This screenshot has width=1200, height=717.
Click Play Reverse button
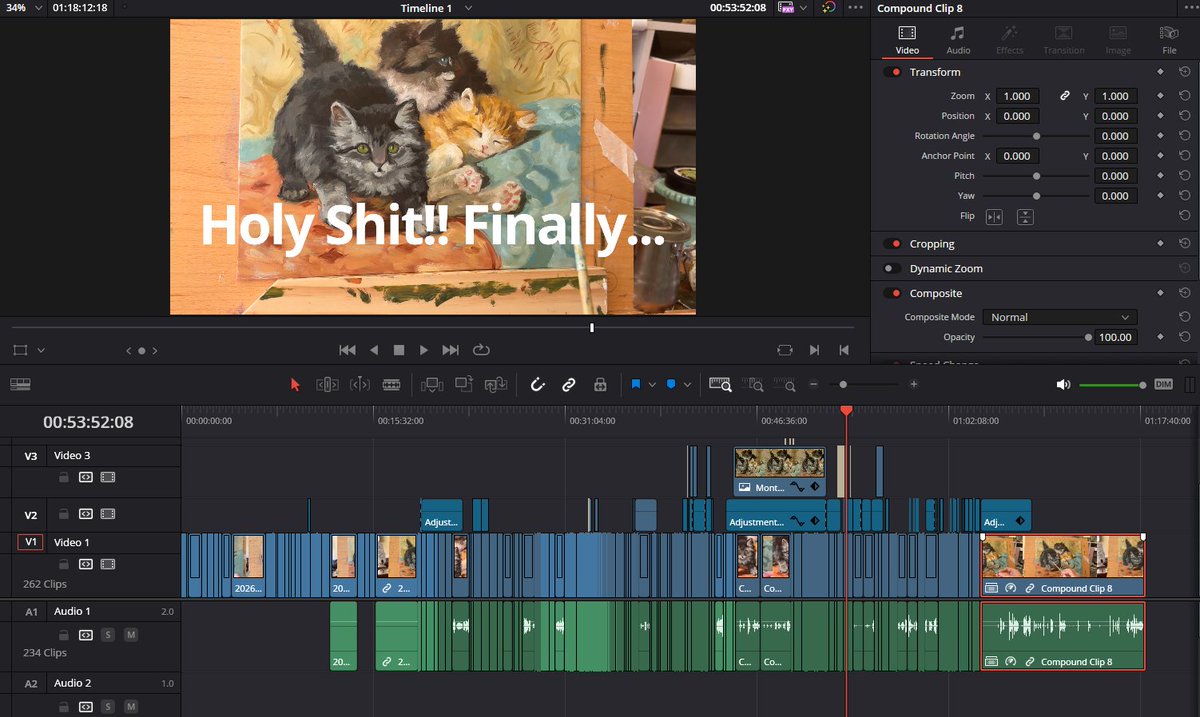374,350
